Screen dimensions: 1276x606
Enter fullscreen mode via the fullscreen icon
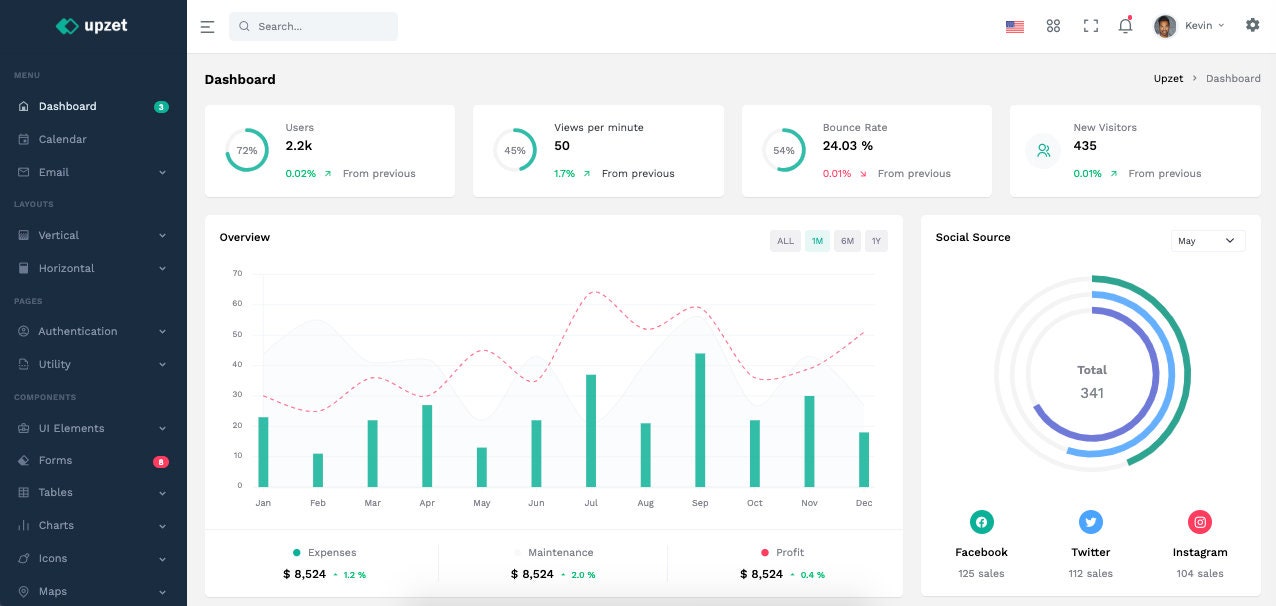(1089, 25)
